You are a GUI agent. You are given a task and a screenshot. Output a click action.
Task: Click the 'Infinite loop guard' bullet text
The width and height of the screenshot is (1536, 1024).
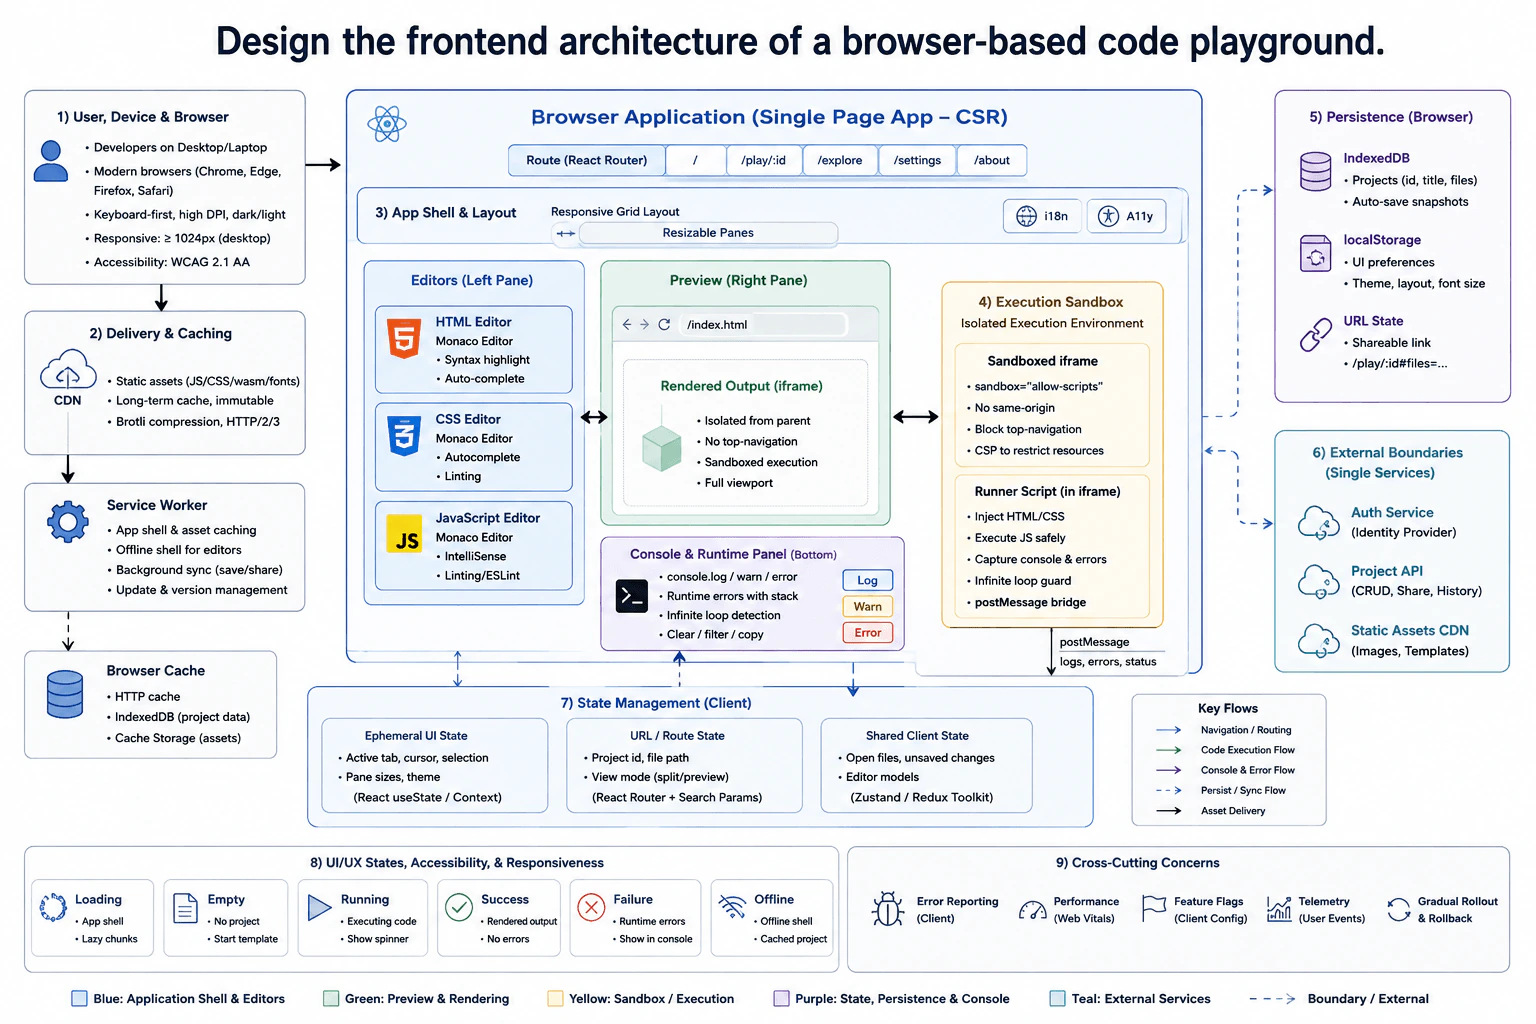[x=1023, y=580]
